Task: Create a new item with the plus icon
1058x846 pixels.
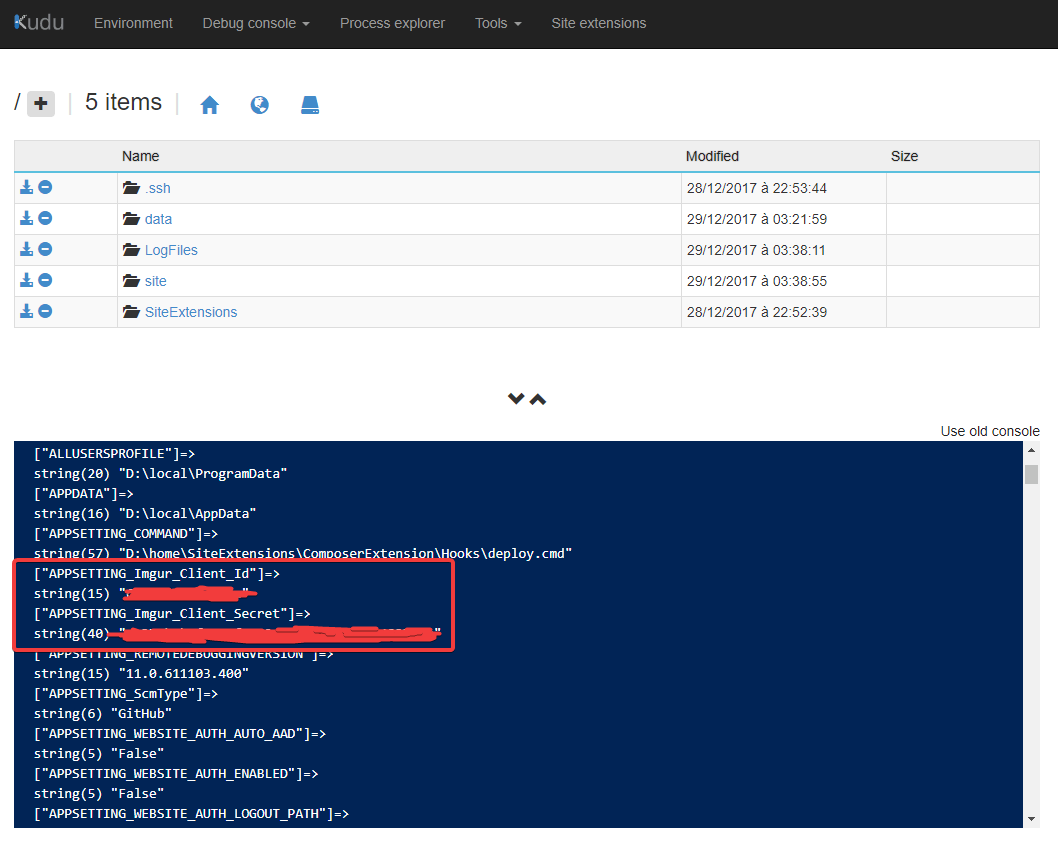Action: [40, 103]
